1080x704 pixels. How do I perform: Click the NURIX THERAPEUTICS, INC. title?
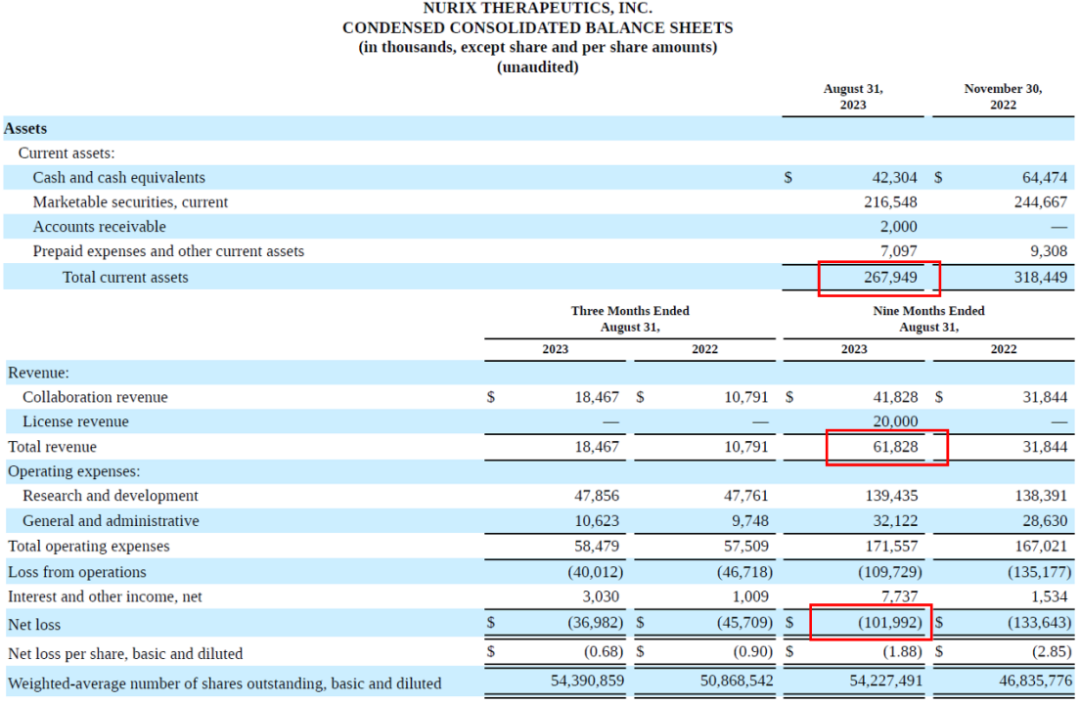[x=537, y=8]
